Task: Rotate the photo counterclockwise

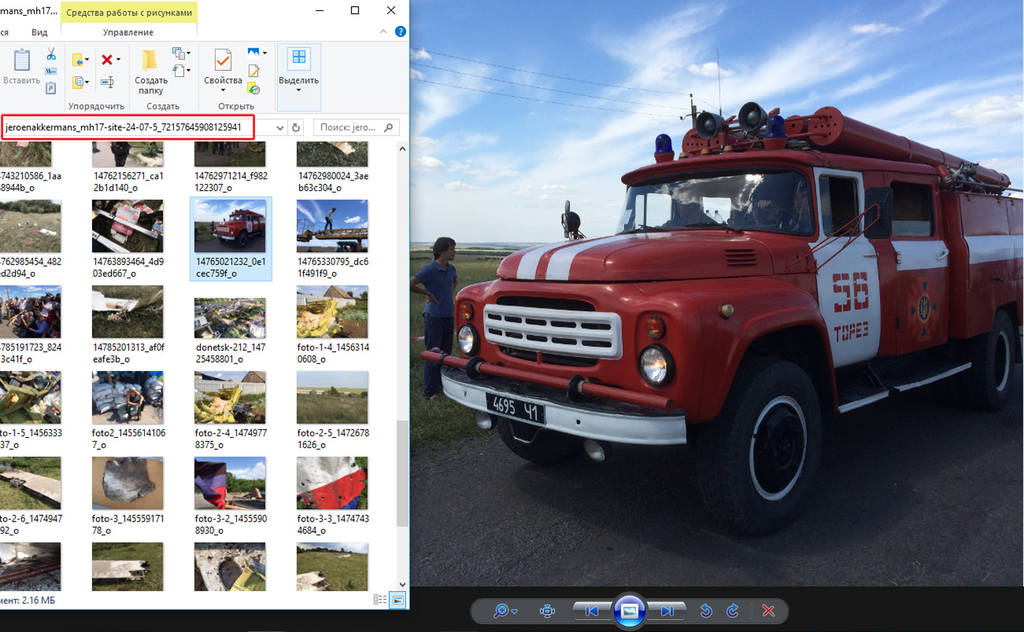Action: pos(705,611)
